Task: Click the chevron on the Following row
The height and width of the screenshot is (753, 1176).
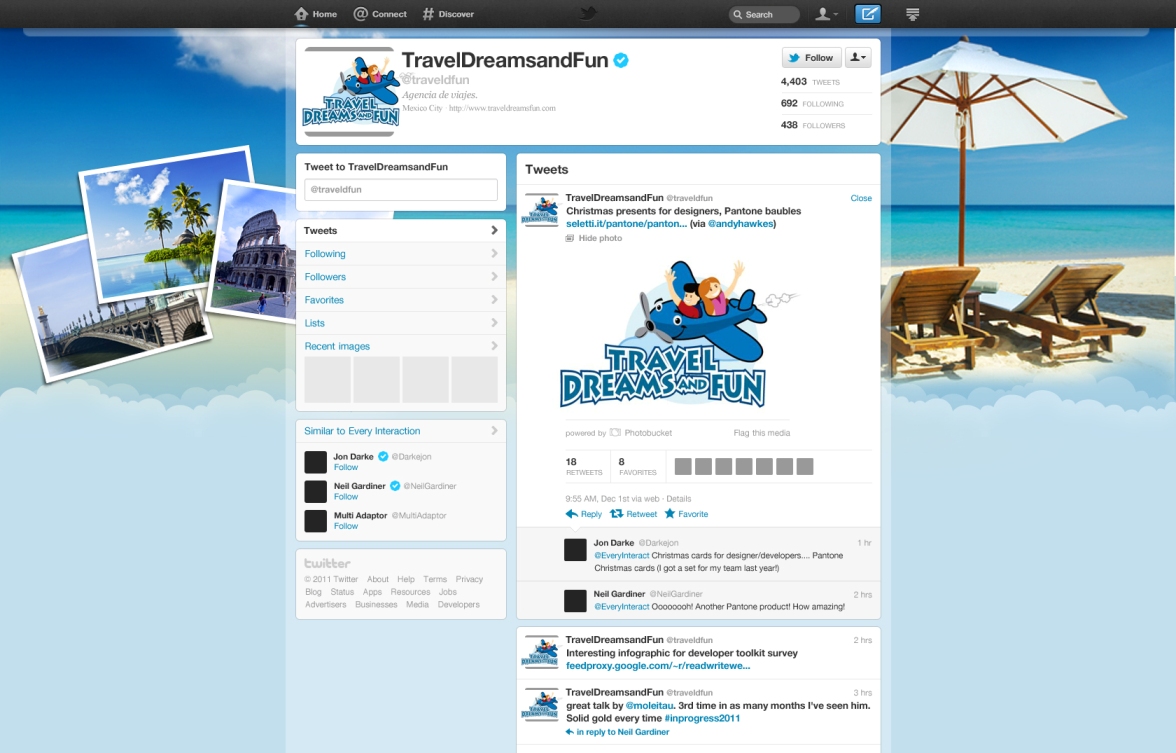Action: (x=494, y=254)
